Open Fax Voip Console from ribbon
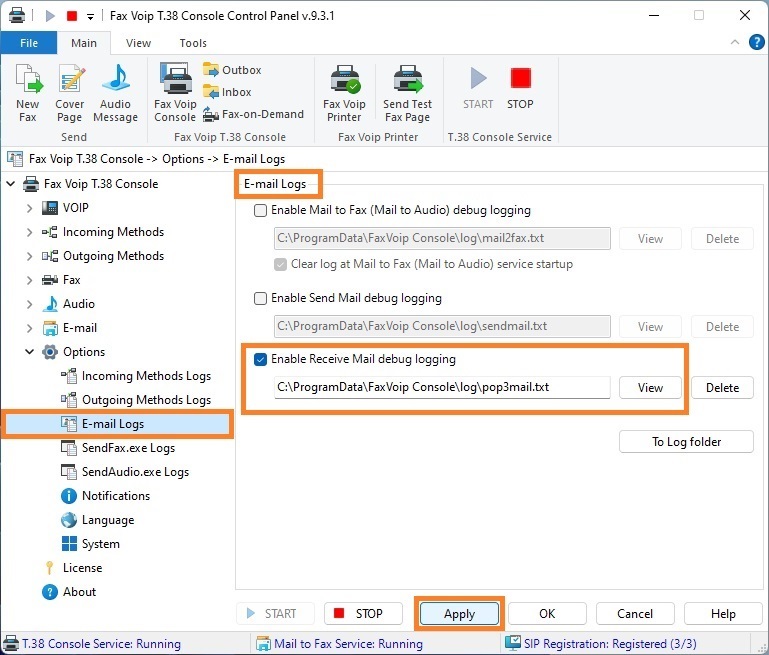 coord(175,92)
